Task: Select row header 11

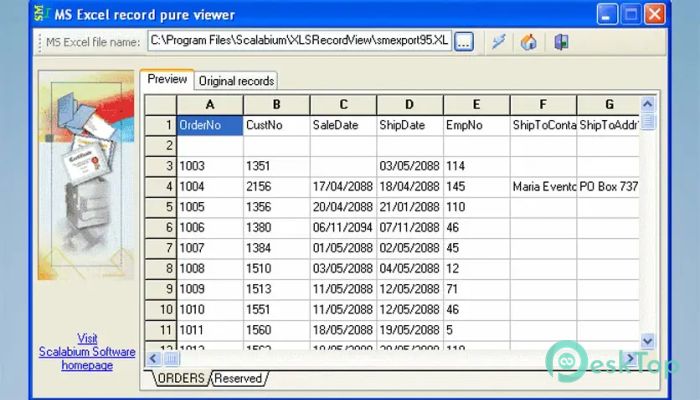Action: pyautogui.click(x=161, y=330)
